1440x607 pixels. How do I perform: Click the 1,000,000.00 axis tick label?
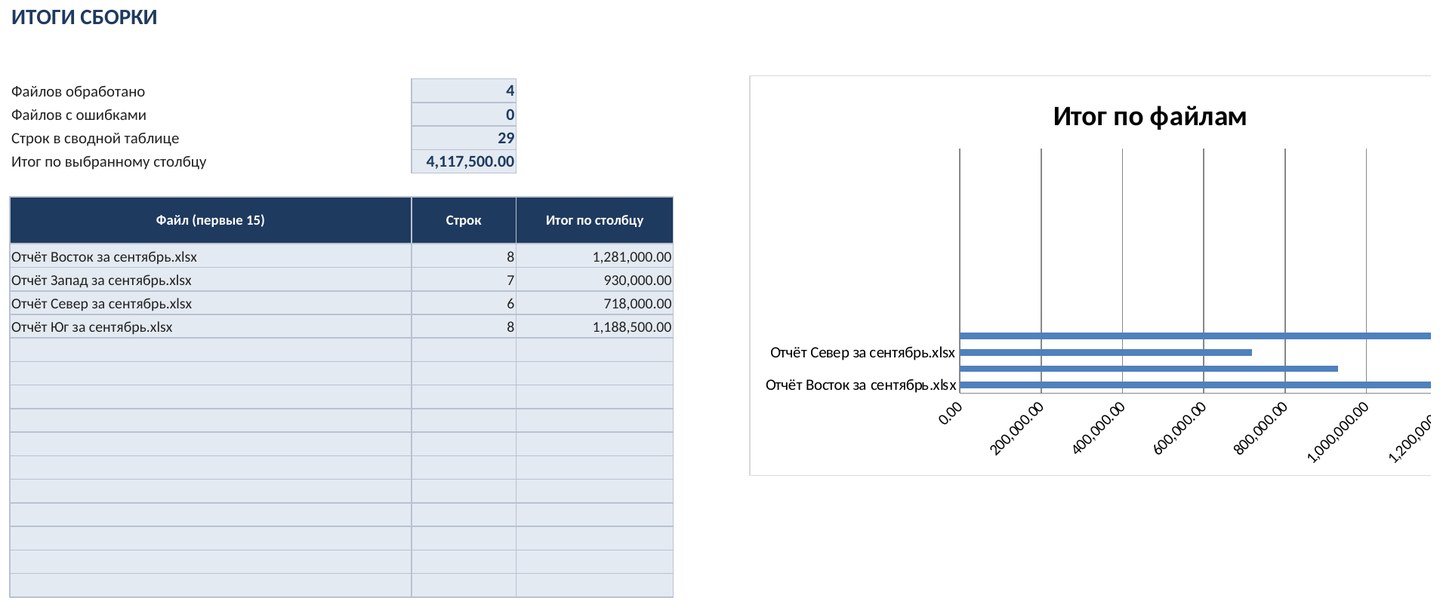point(1339,432)
